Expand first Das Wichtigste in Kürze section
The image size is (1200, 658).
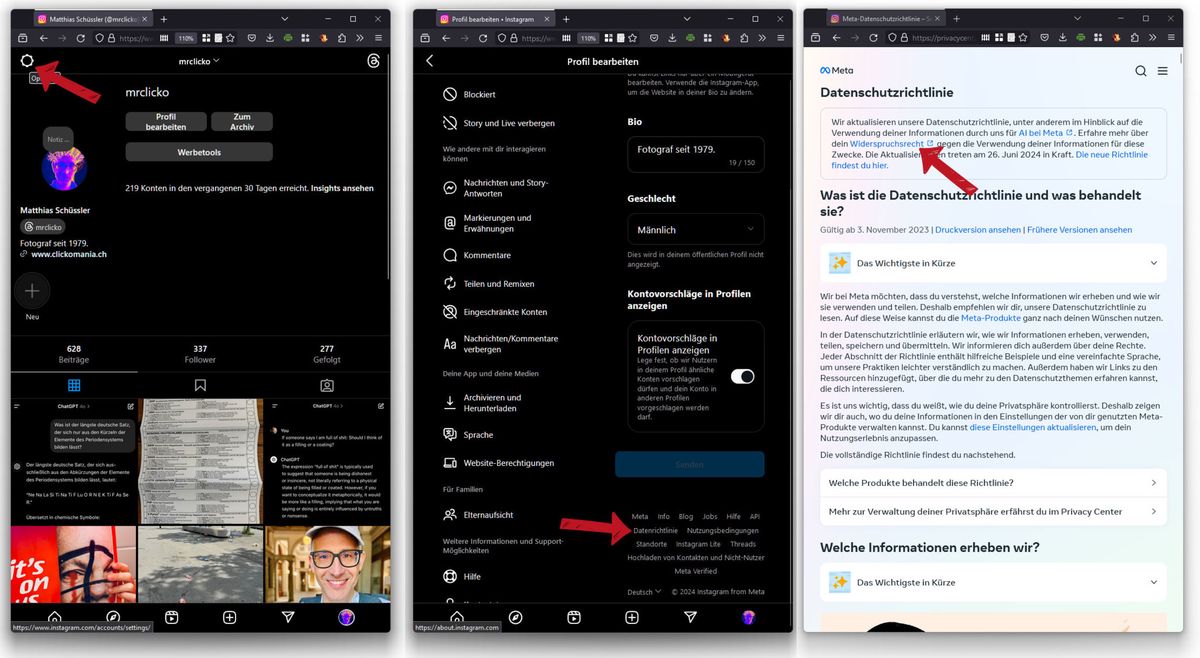(x=993, y=263)
